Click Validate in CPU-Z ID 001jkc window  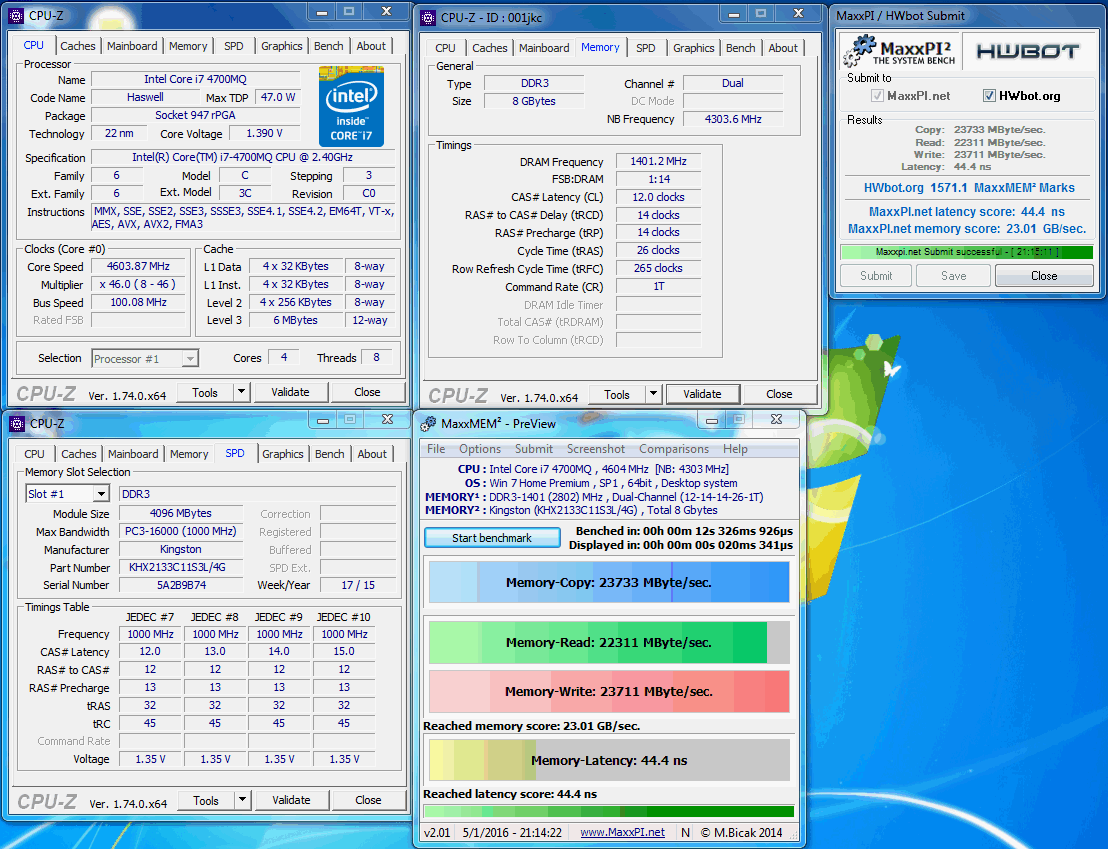click(702, 394)
